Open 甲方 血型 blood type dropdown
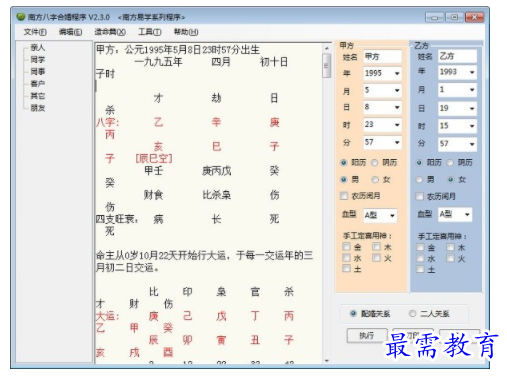The image size is (507, 377). pos(380,215)
